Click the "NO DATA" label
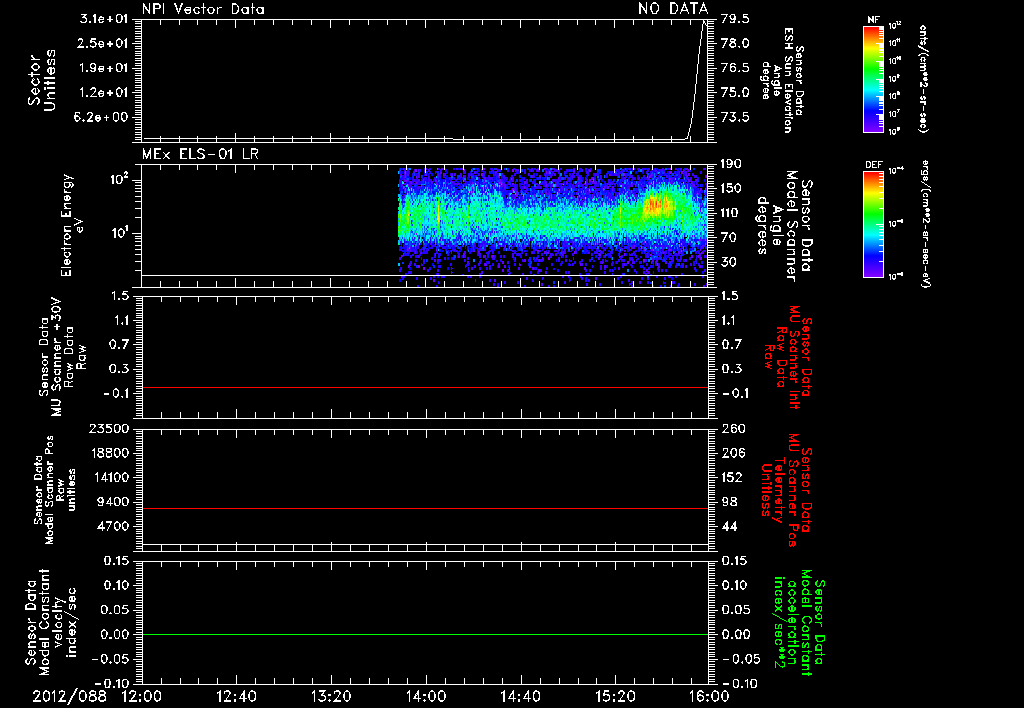This screenshot has width=1024, height=708. (673, 9)
